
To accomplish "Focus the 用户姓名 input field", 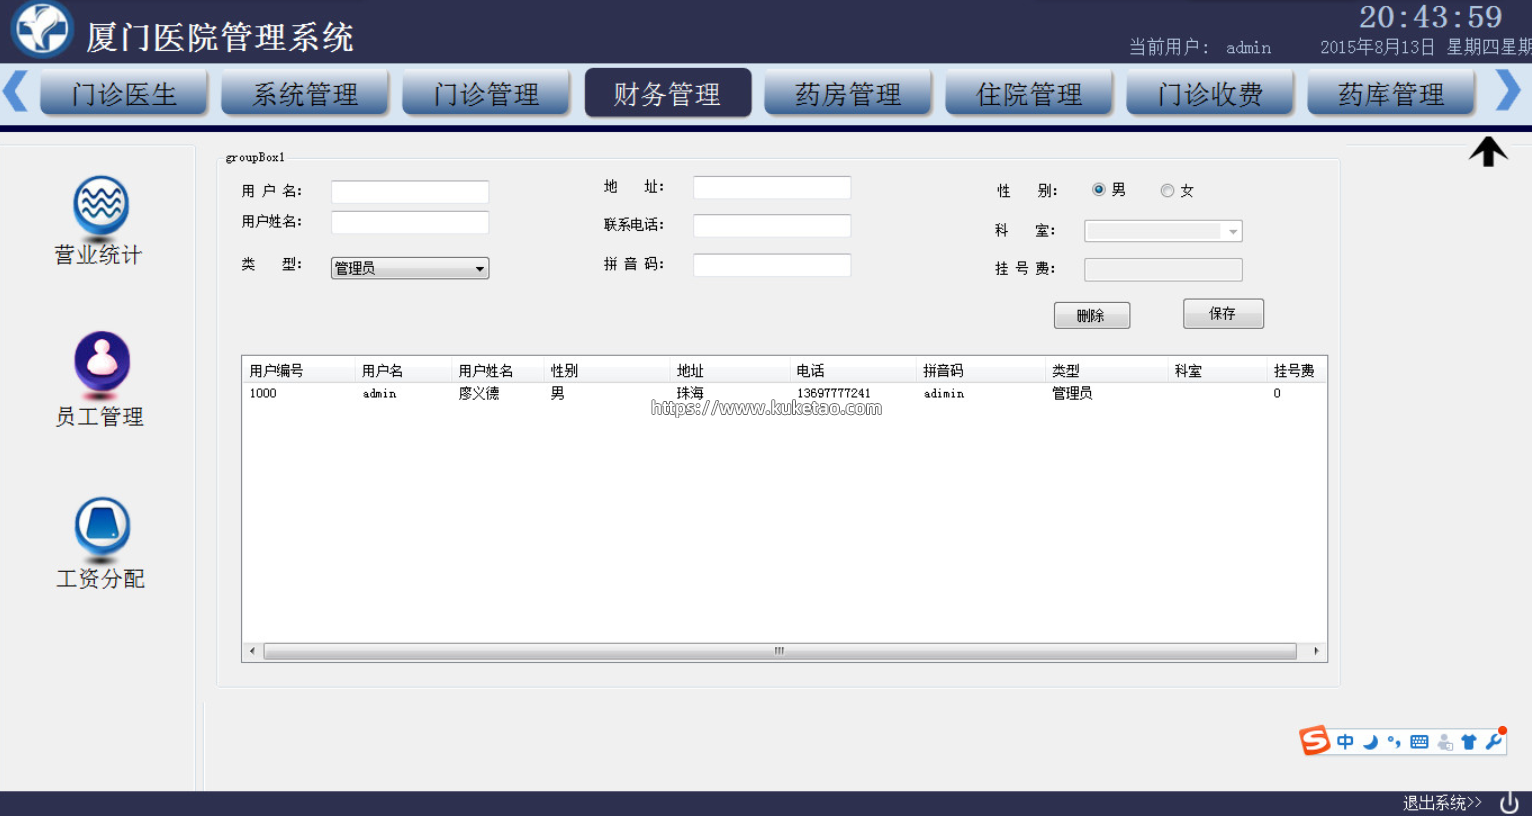I will pyautogui.click(x=410, y=222).
